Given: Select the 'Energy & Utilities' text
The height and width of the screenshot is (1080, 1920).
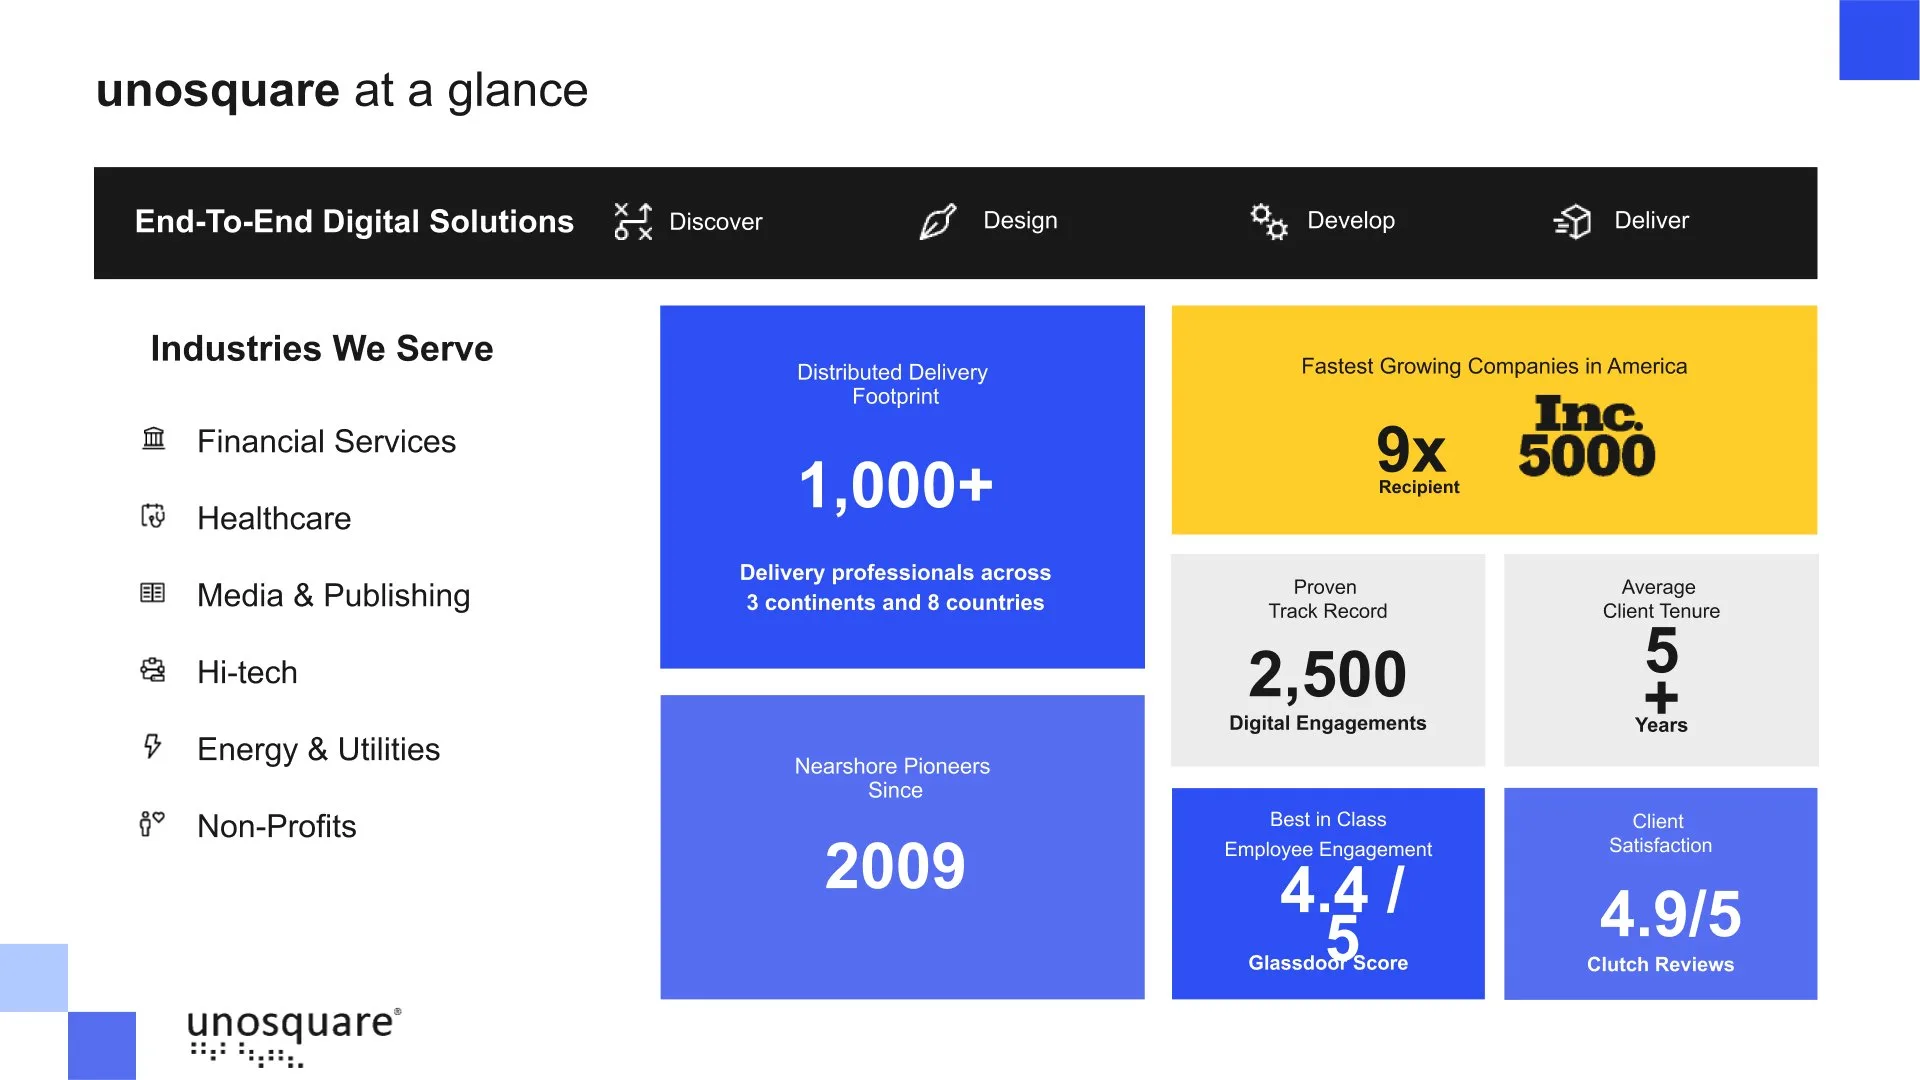Looking at the screenshot, I should (318, 749).
